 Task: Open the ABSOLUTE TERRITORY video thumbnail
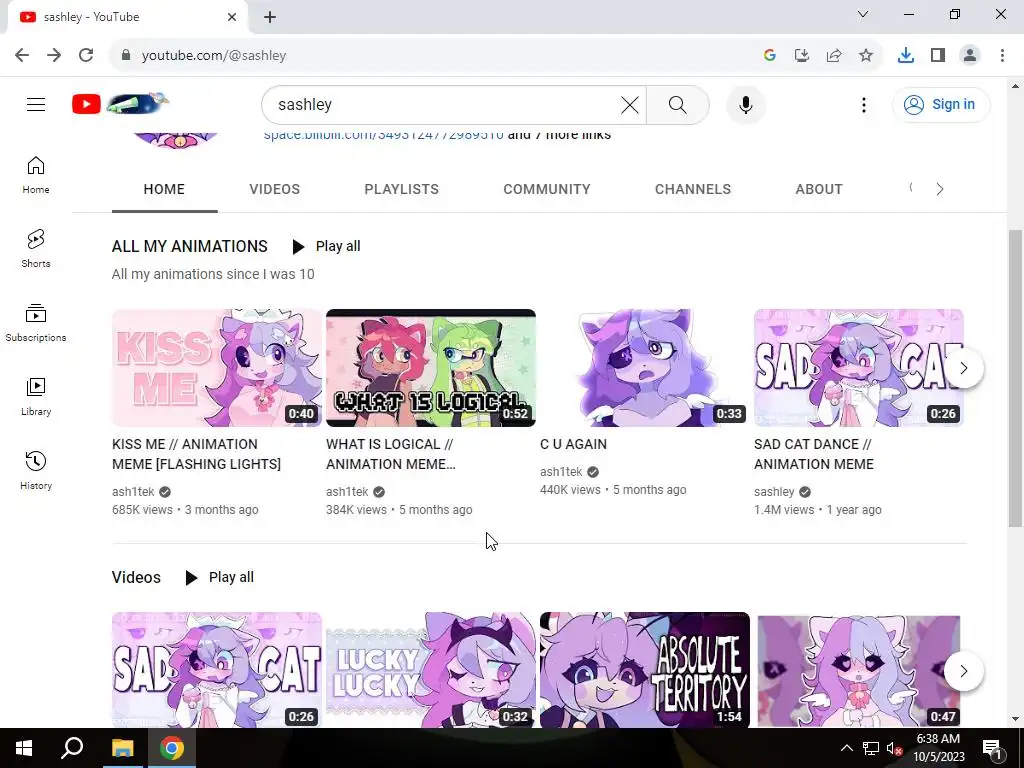pyautogui.click(x=645, y=669)
